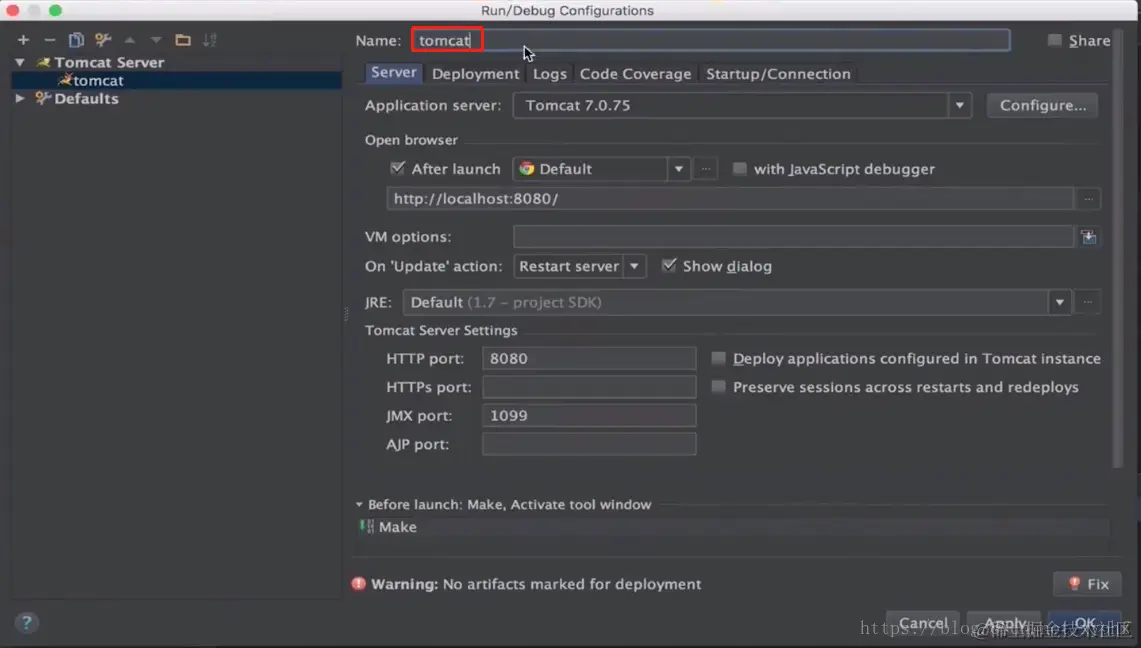Image resolution: width=1141 pixels, height=648 pixels.
Task: Expand the Defaults tree node
Action: click(x=20, y=98)
